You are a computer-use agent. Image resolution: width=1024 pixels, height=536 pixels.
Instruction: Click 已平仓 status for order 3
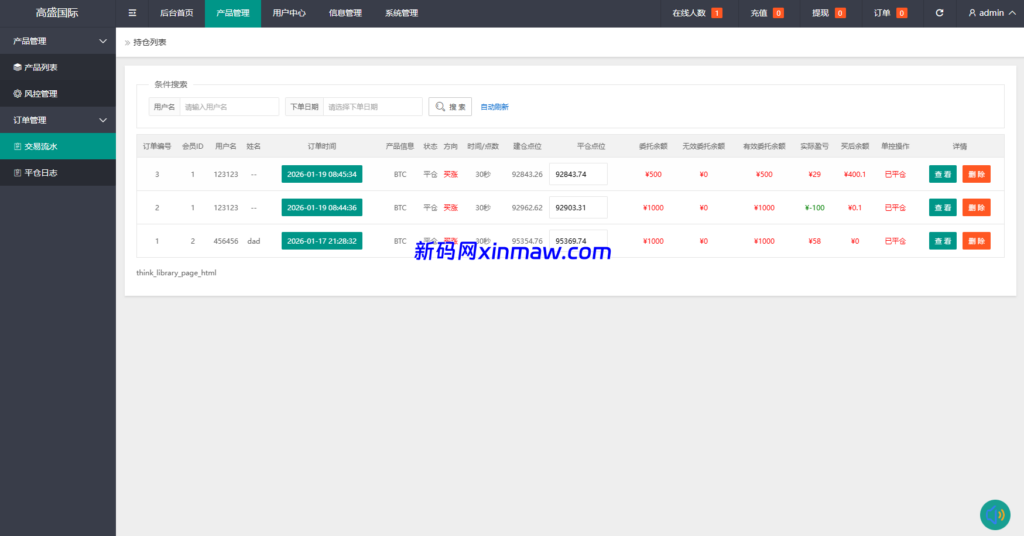895,174
